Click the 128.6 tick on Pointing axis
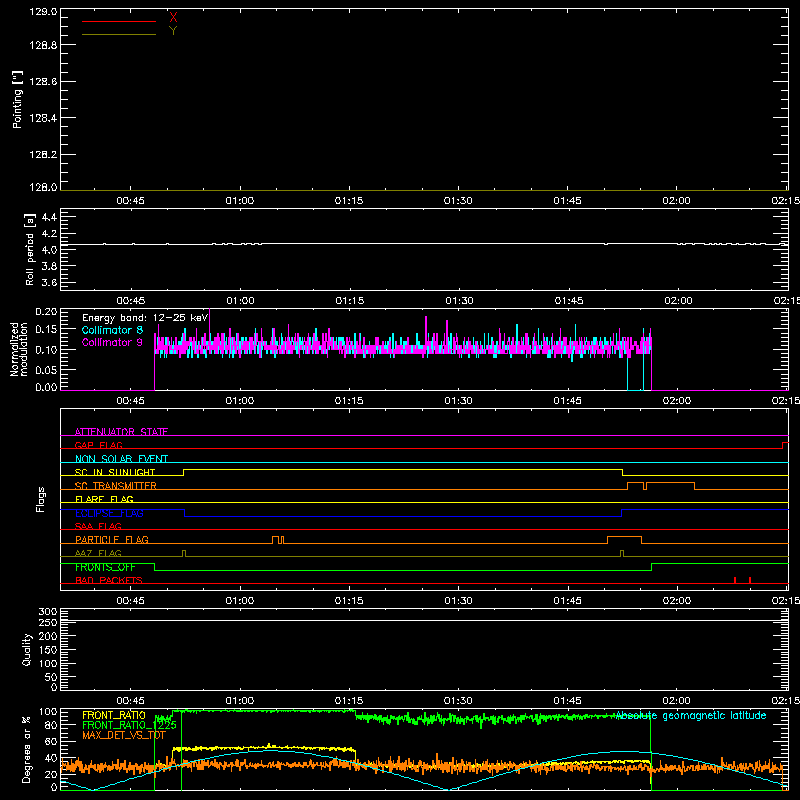 pos(43,82)
